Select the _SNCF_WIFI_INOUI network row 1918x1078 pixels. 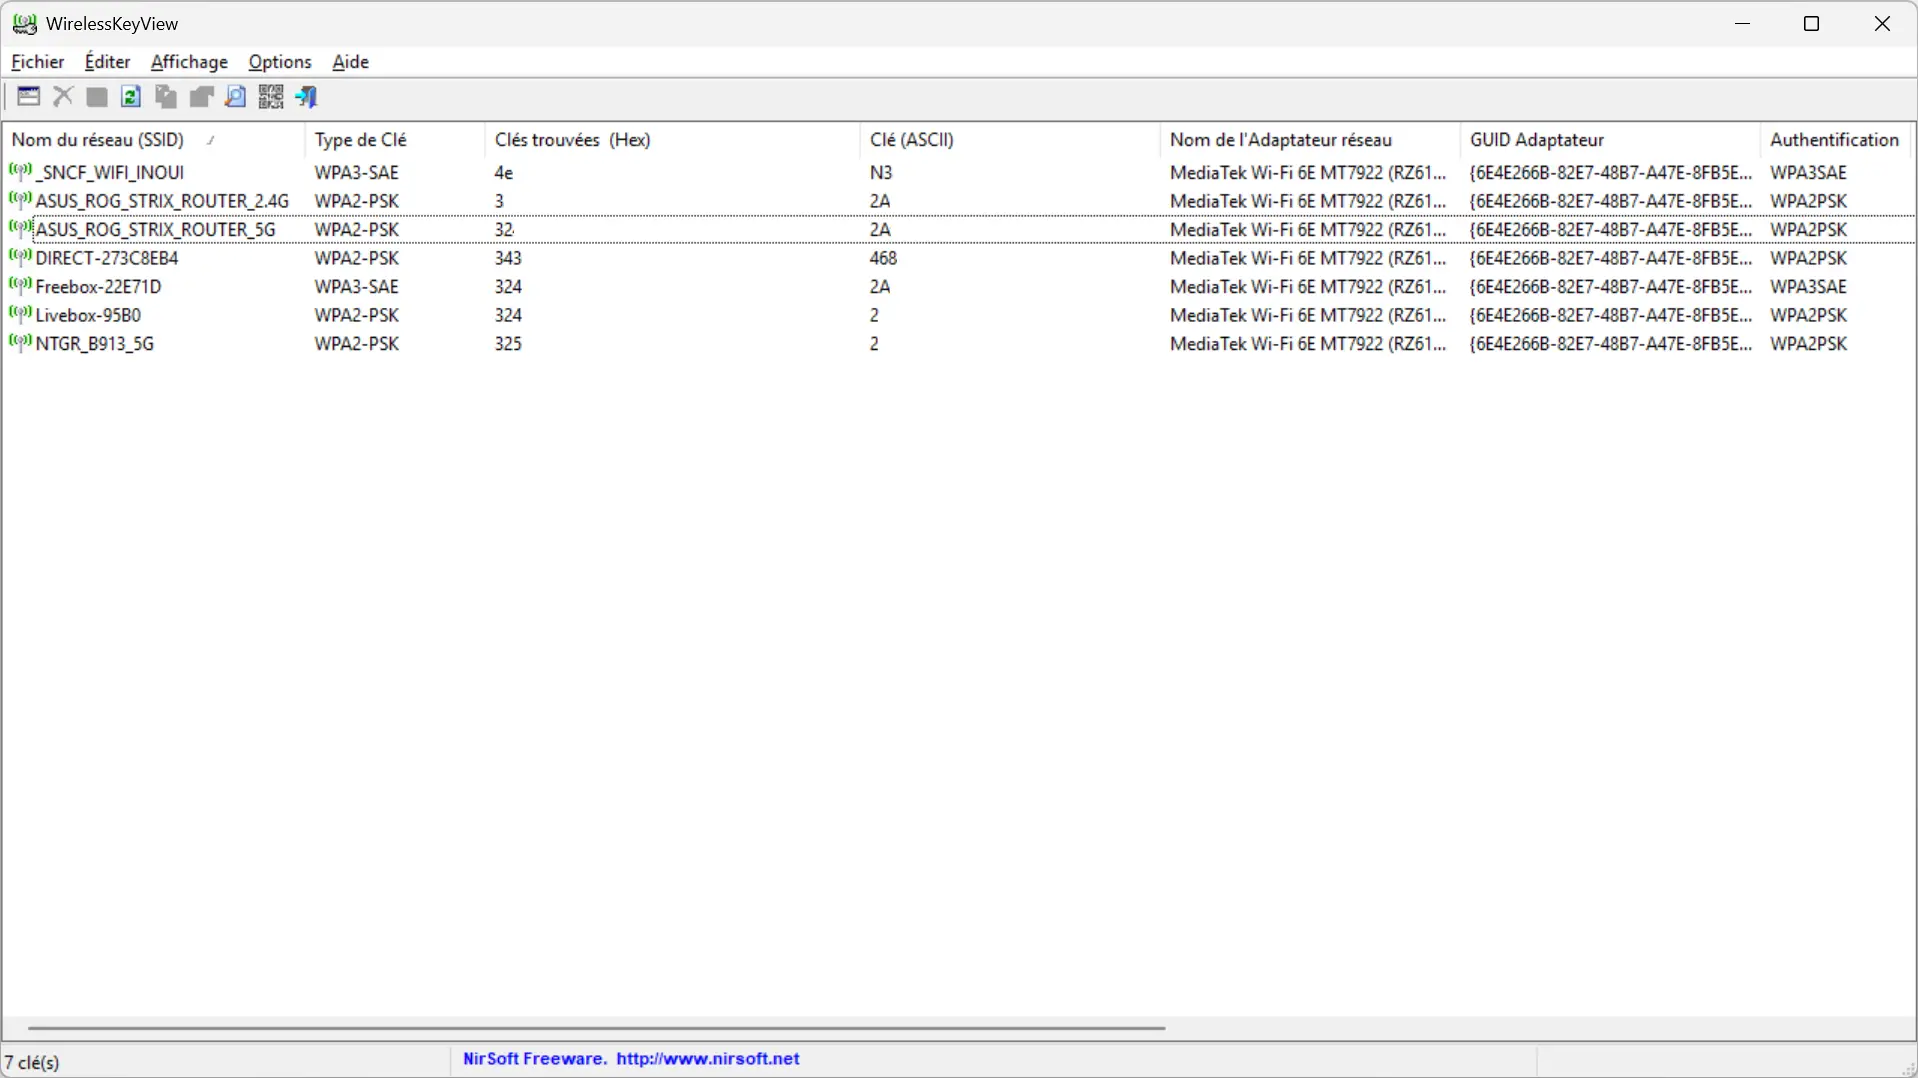tap(959, 172)
